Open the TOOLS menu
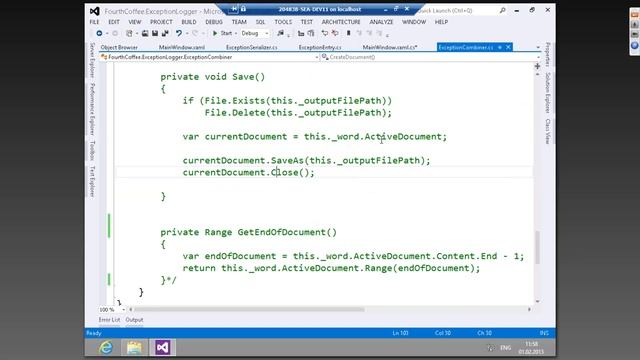 click(x=283, y=22)
